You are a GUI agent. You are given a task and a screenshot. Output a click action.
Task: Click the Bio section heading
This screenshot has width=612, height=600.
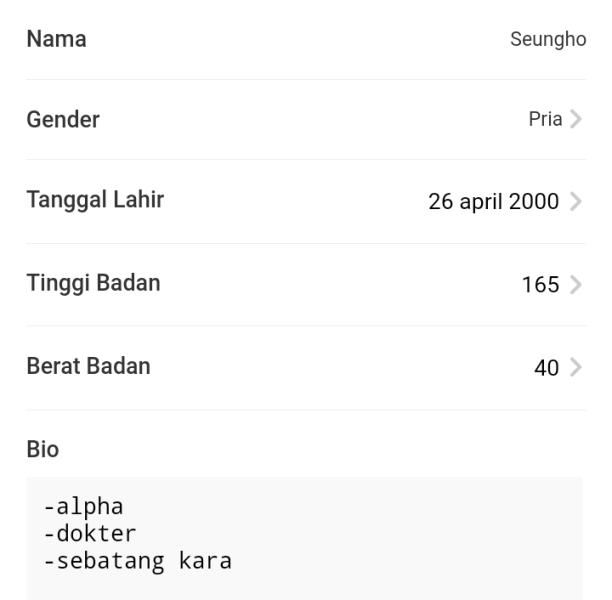[x=43, y=449]
